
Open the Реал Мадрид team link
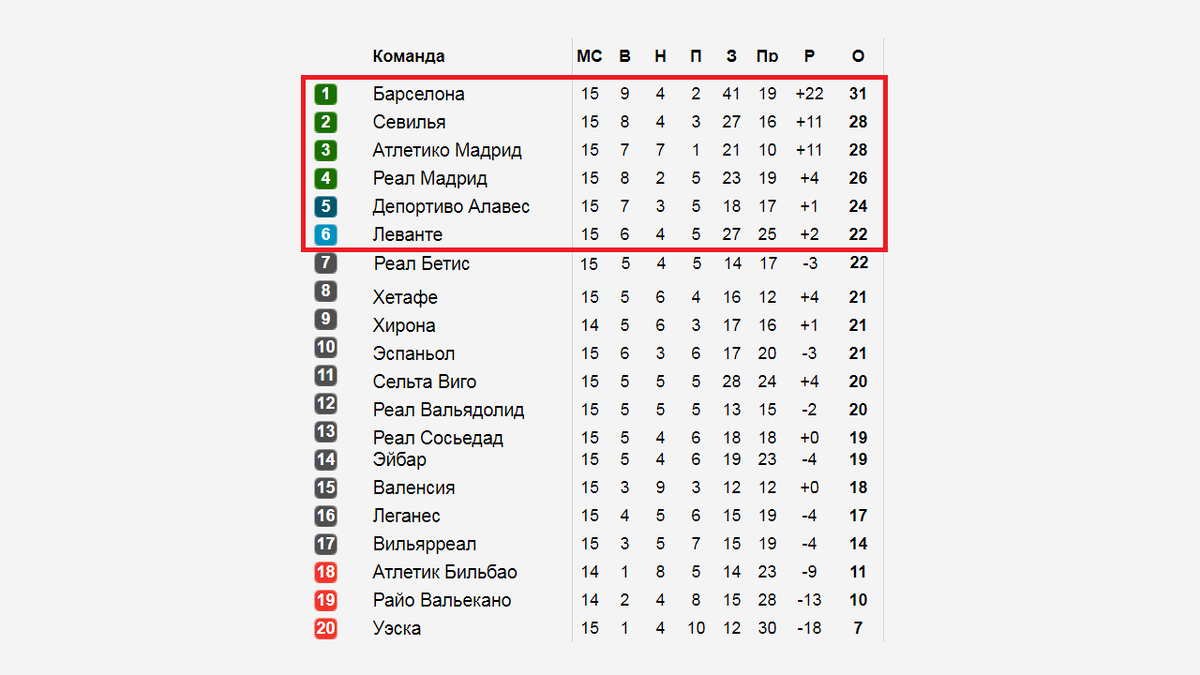tap(430, 178)
